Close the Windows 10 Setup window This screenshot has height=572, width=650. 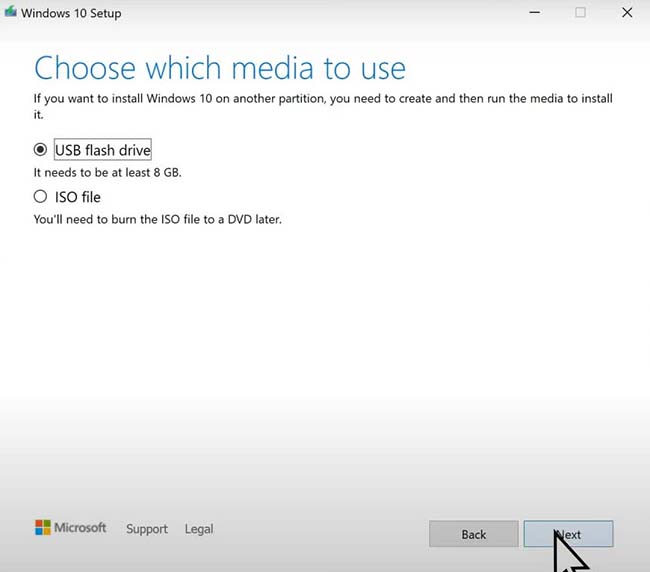(627, 12)
